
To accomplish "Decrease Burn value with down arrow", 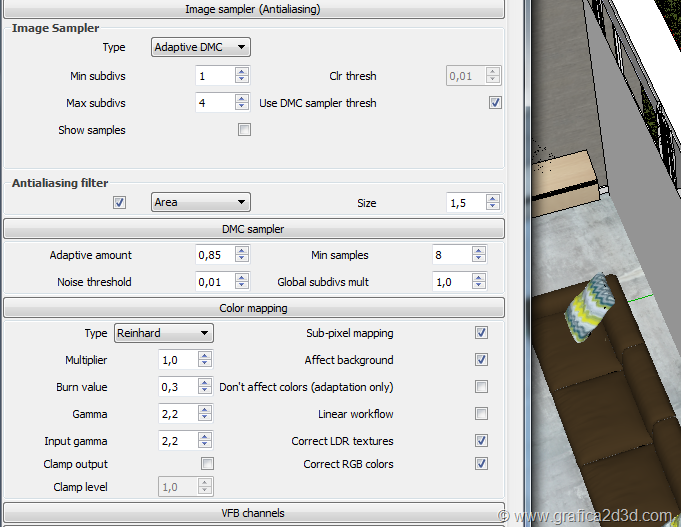I will (205, 391).
